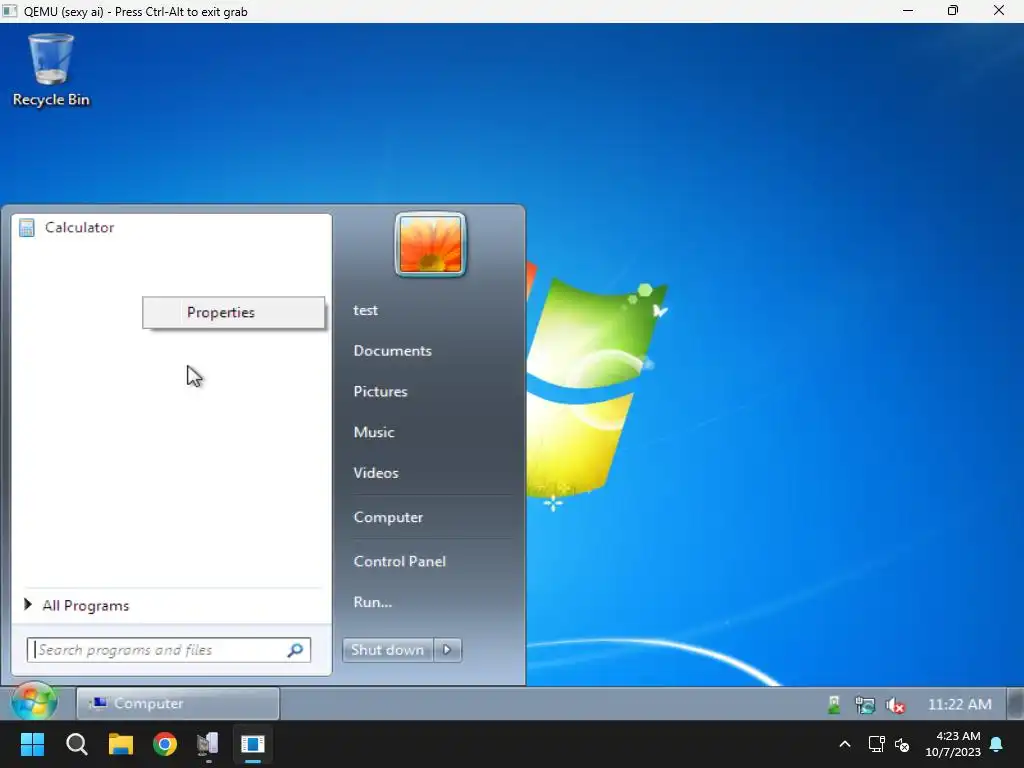Click the QEMU window title icon
This screenshot has height=768, width=1024.
coord(9,11)
